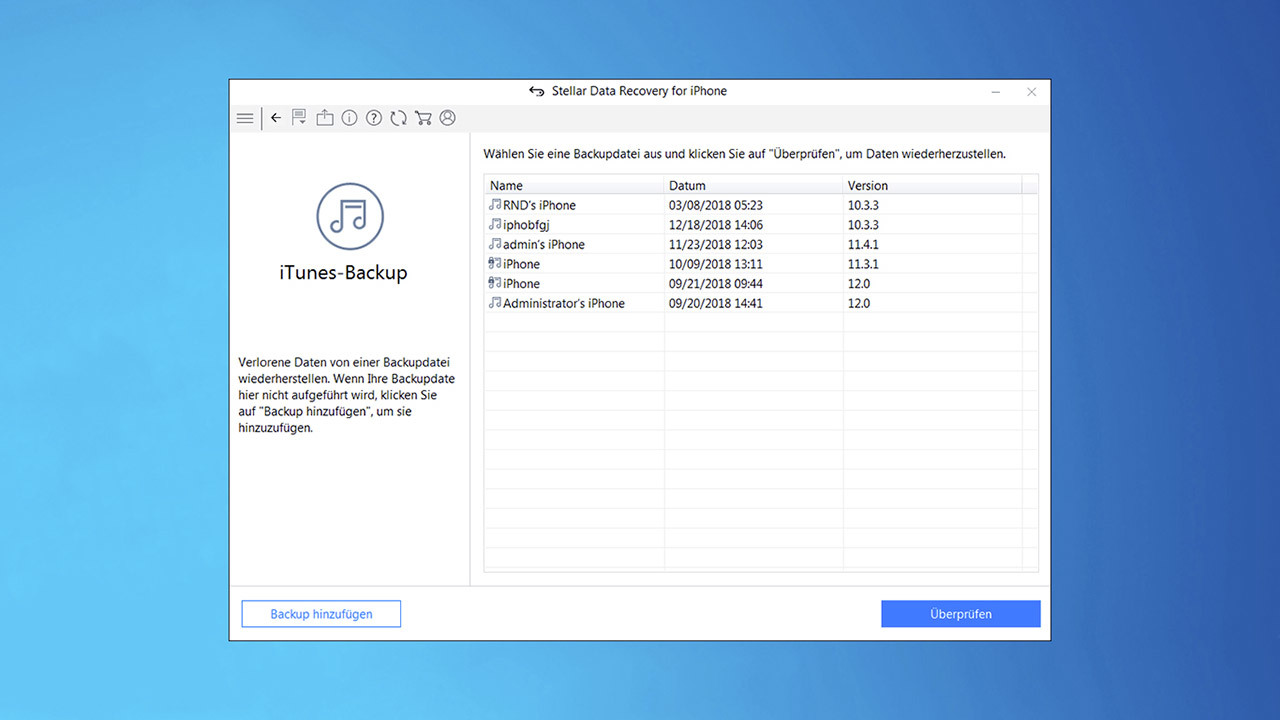Open help with the question mark icon
The width and height of the screenshot is (1280, 720).
tap(374, 118)
